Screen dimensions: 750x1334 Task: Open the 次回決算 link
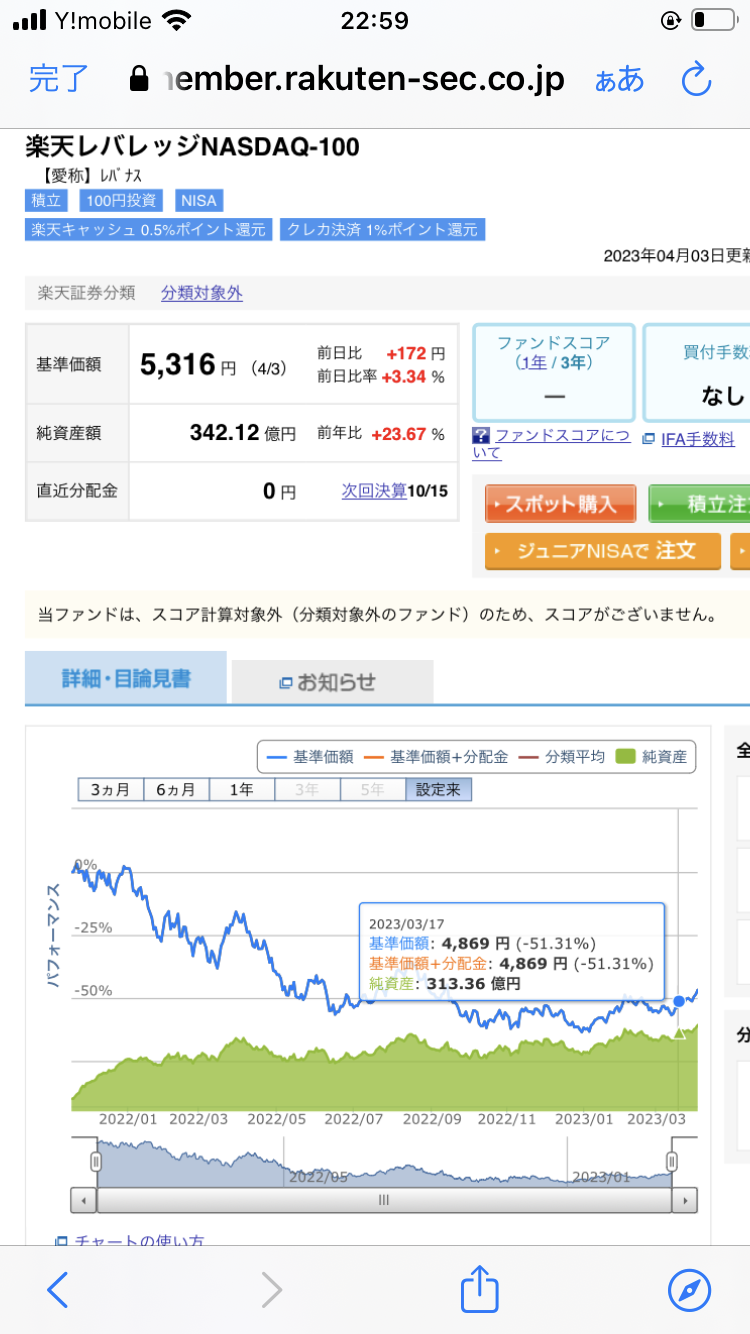click(x=374, y=491)
